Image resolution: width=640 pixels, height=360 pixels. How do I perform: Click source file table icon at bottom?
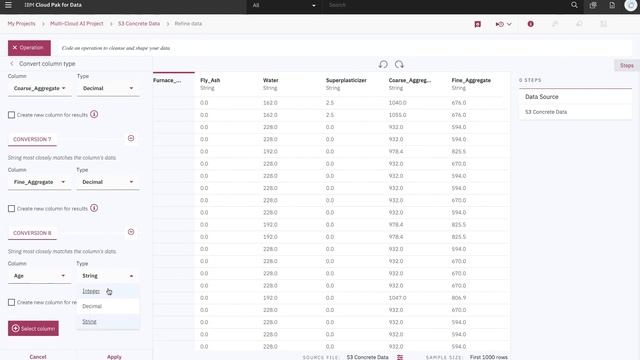[x=400, y=357]
